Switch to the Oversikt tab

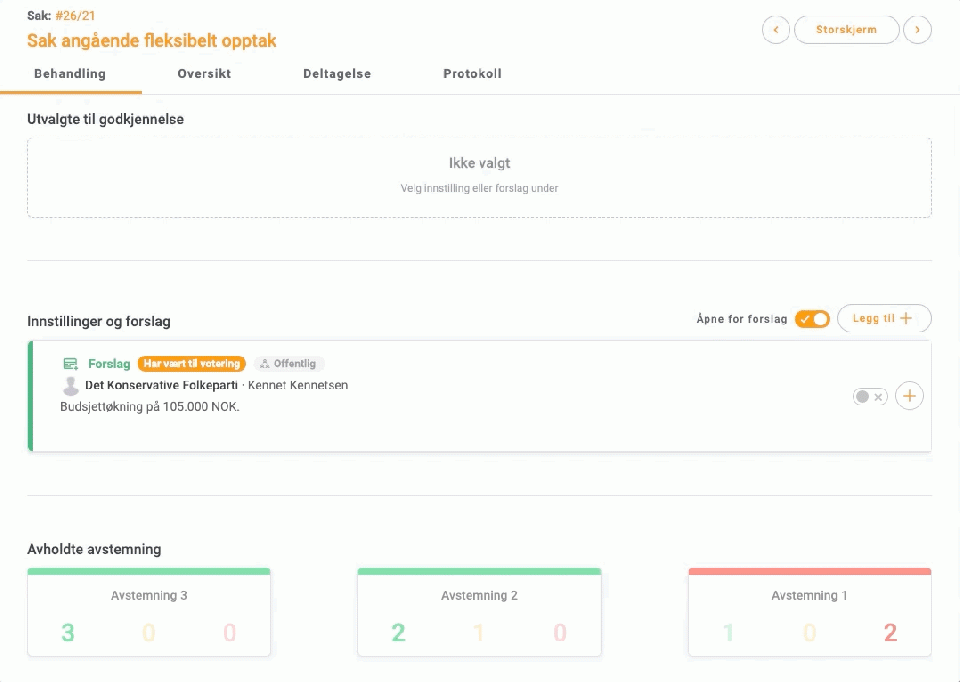click(x=204, y=74)
